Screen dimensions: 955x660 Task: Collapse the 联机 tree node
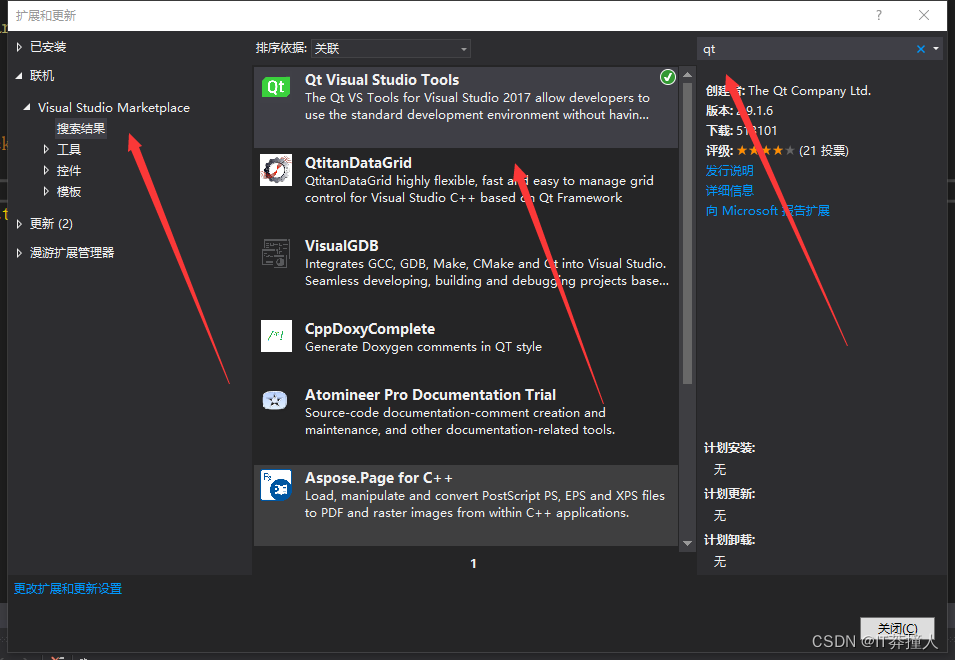[x=19, y=76]
